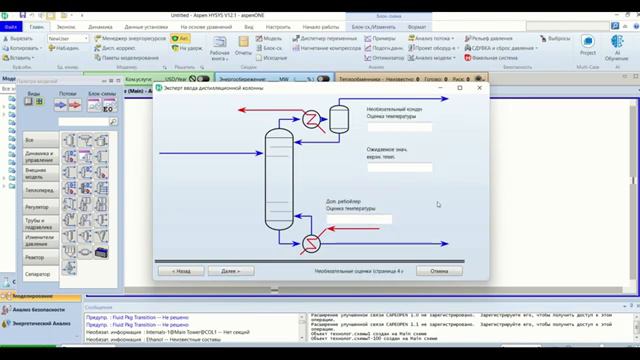Toggle the Энергосбережение switch
640x360 pixels.
[x=323, y=78]
